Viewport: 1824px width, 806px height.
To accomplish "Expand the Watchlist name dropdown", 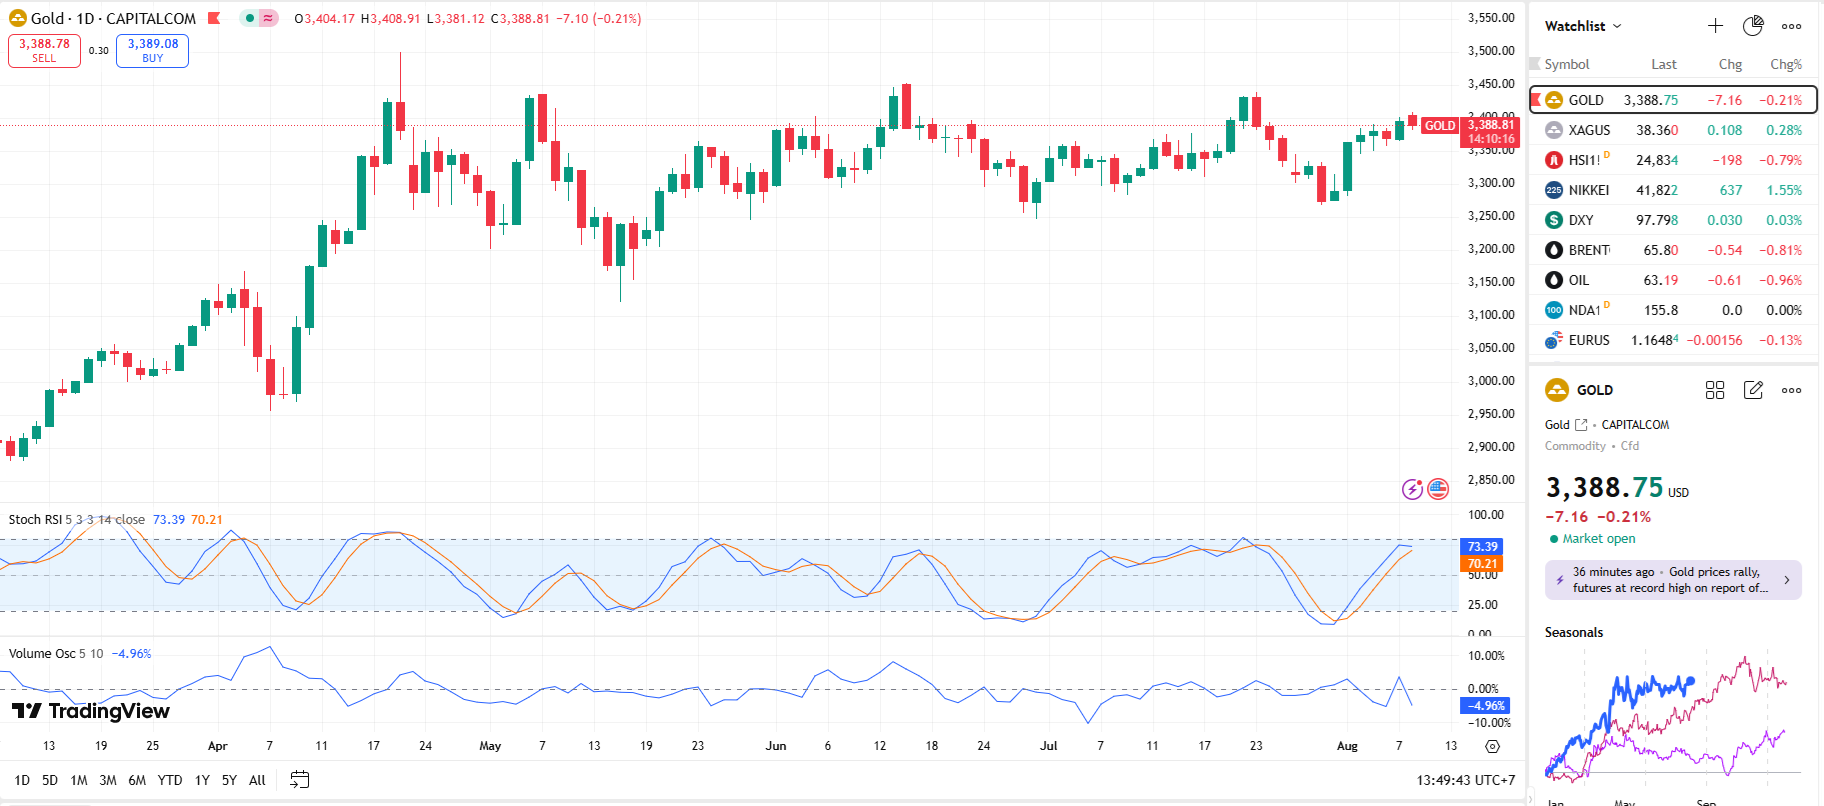I will point(1583,26).
